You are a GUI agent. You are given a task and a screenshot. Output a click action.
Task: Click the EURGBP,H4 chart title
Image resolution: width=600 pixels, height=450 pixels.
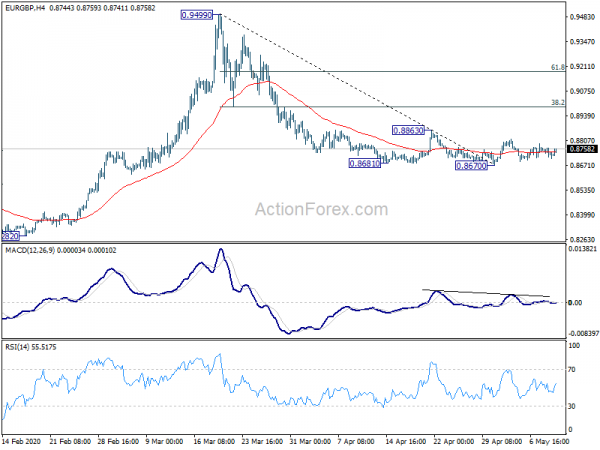pyautogui.click(x=25, y=8)
